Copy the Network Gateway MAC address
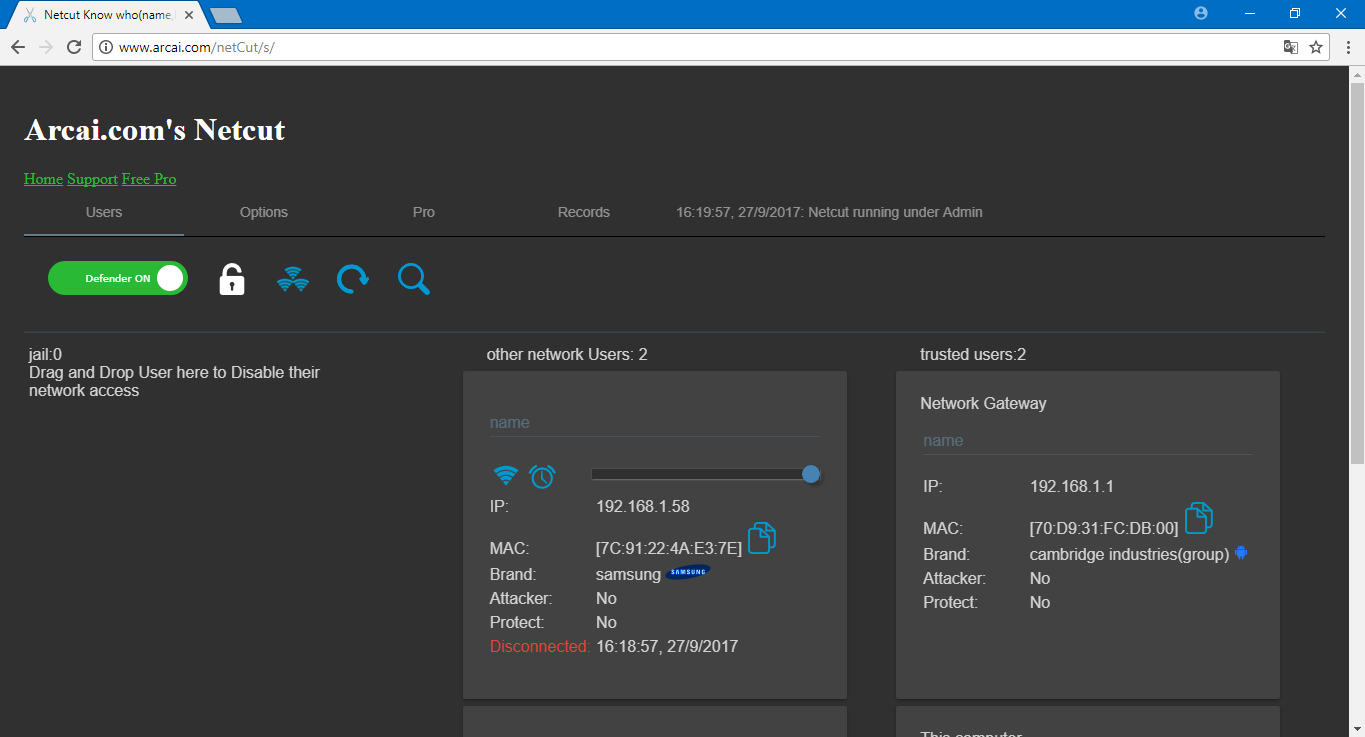Viewport: 1365px width, 737px height. coord(1199,518)
